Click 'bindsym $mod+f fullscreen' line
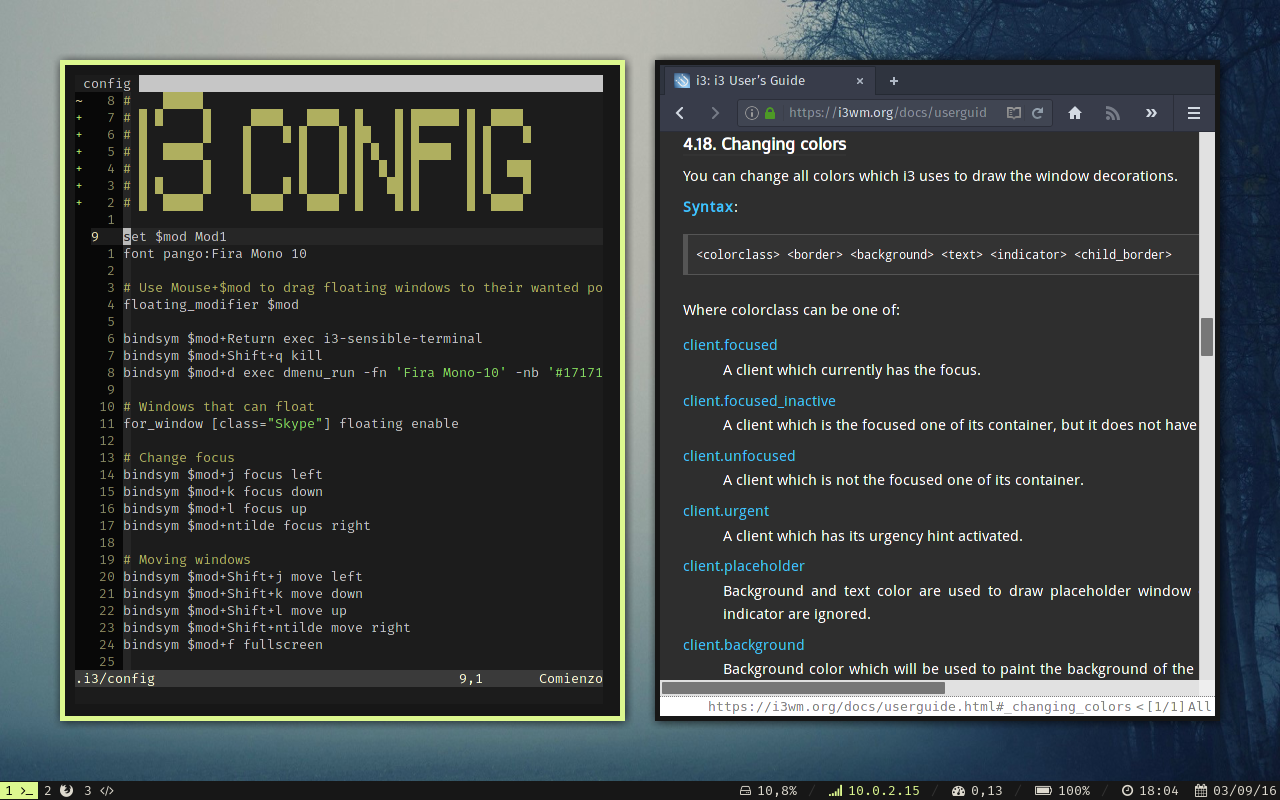1280x800 pixels. (223, 645)
